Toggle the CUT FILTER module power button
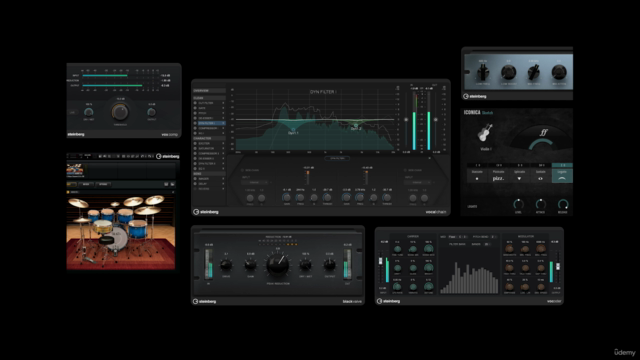The width and height of the screenshot is (640, 360). click(196, 103)
